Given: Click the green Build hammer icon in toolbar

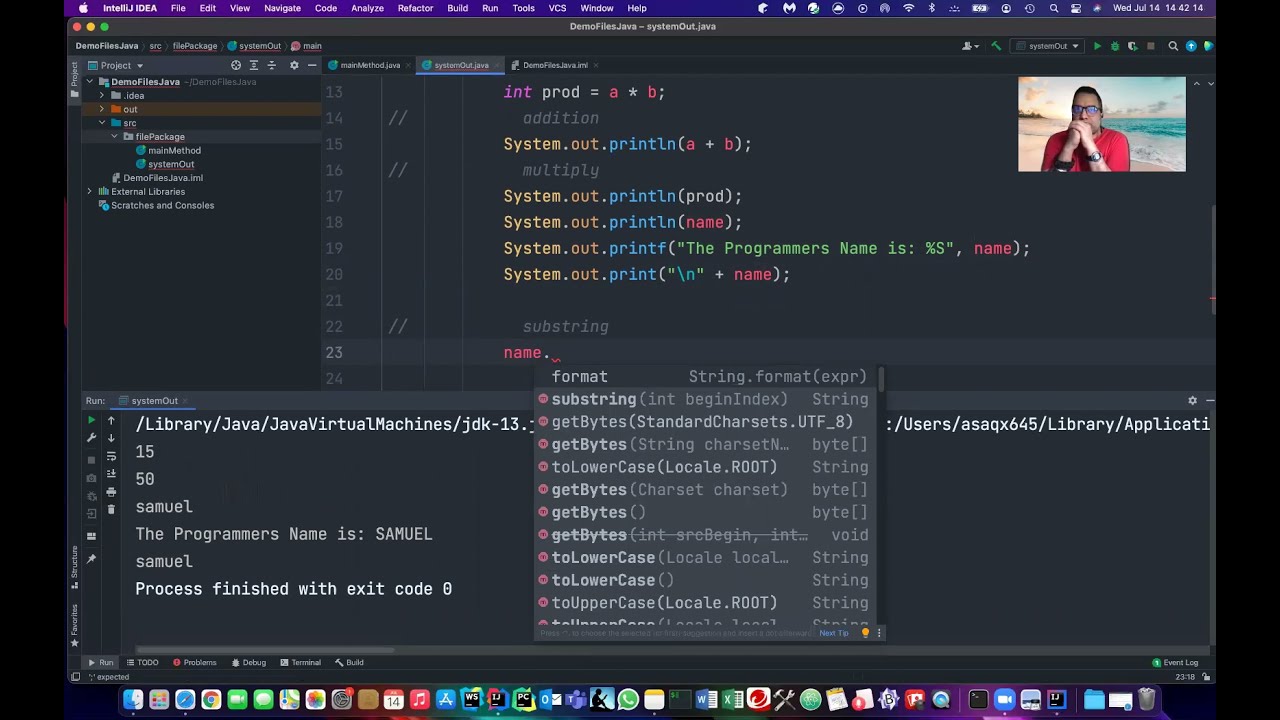Looking at the screenshot, I should coord(996,46).
